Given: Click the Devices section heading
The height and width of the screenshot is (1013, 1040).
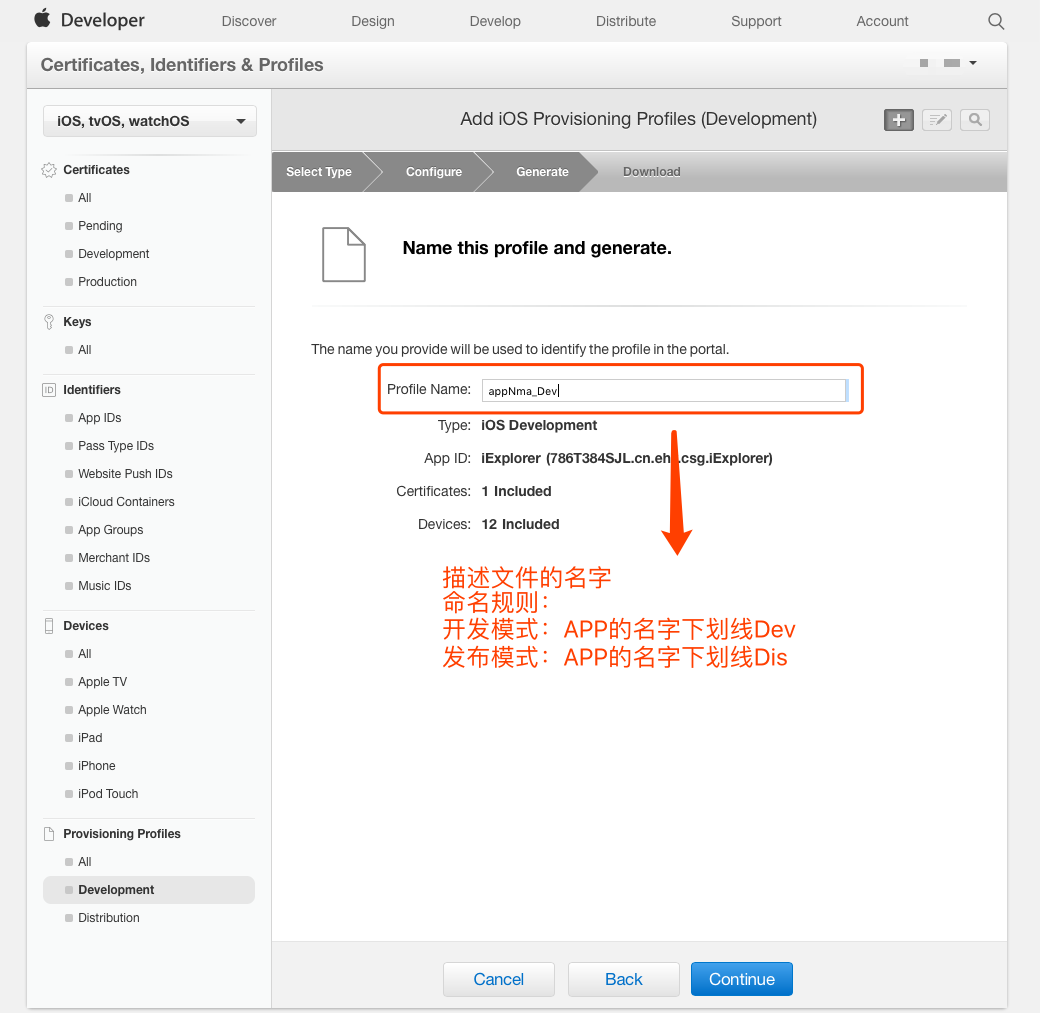Looking at the screenshot, I should point(86,626).
